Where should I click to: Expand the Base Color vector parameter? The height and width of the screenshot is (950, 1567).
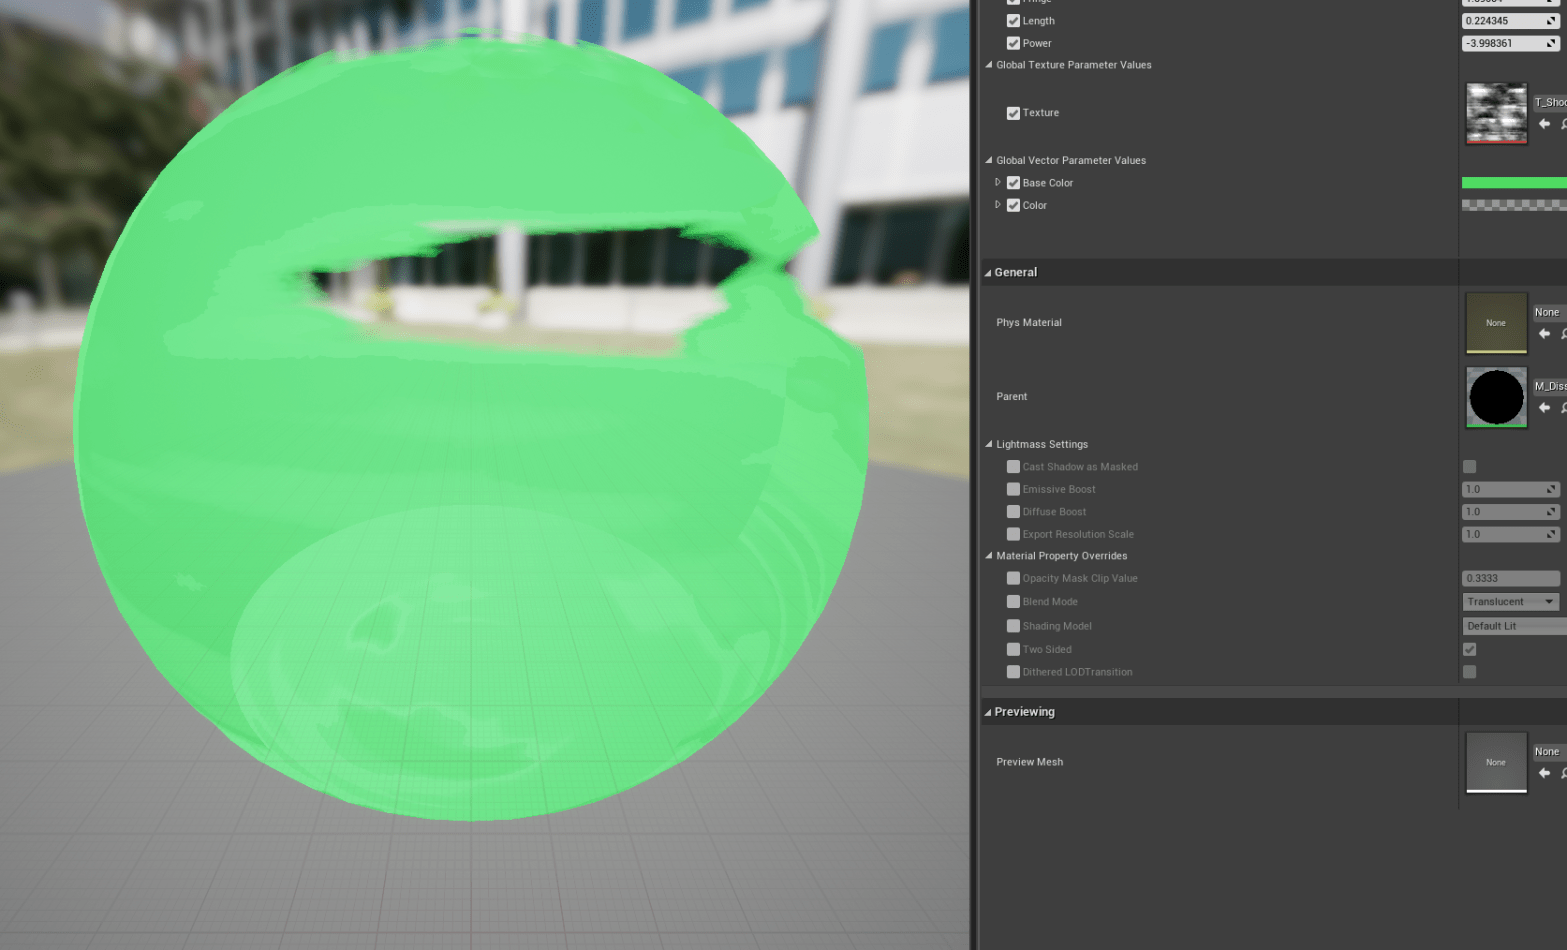pos(997,183)
